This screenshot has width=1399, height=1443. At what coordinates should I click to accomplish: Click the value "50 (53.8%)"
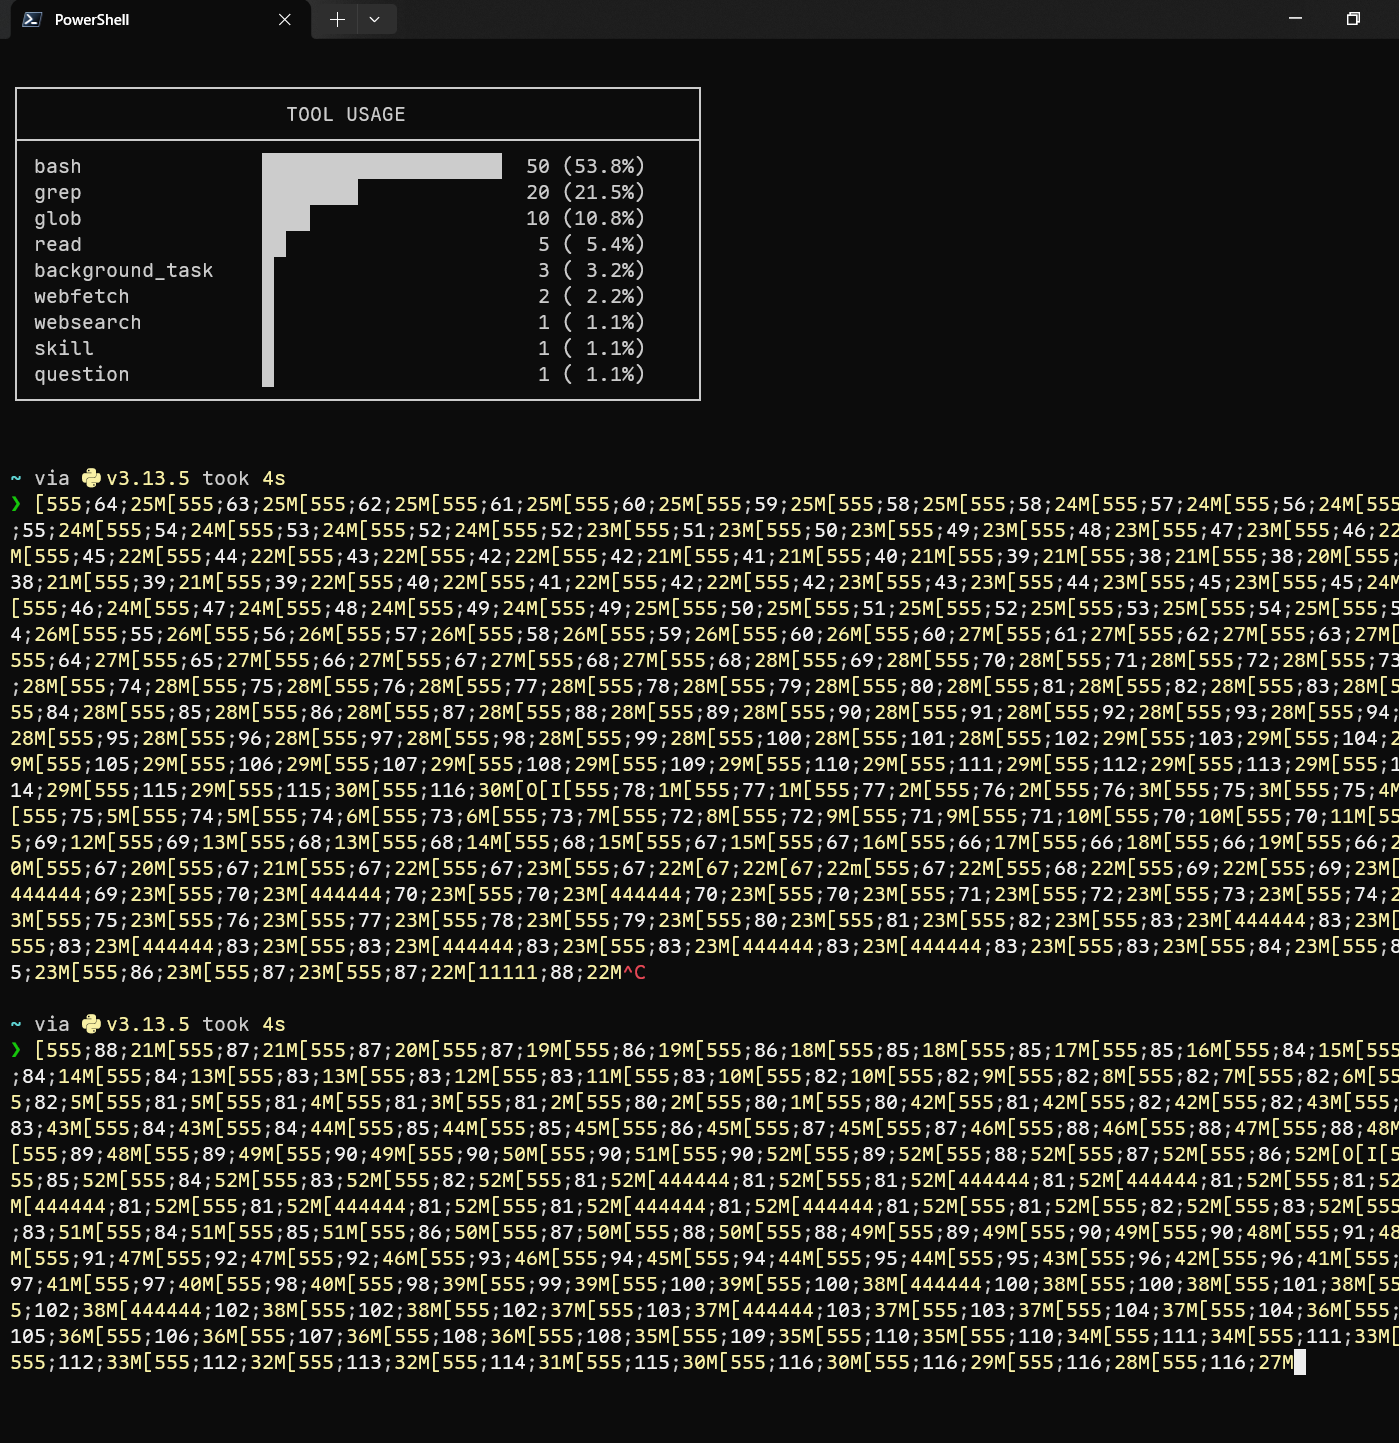pyautogui.click(x=586, y=166)
